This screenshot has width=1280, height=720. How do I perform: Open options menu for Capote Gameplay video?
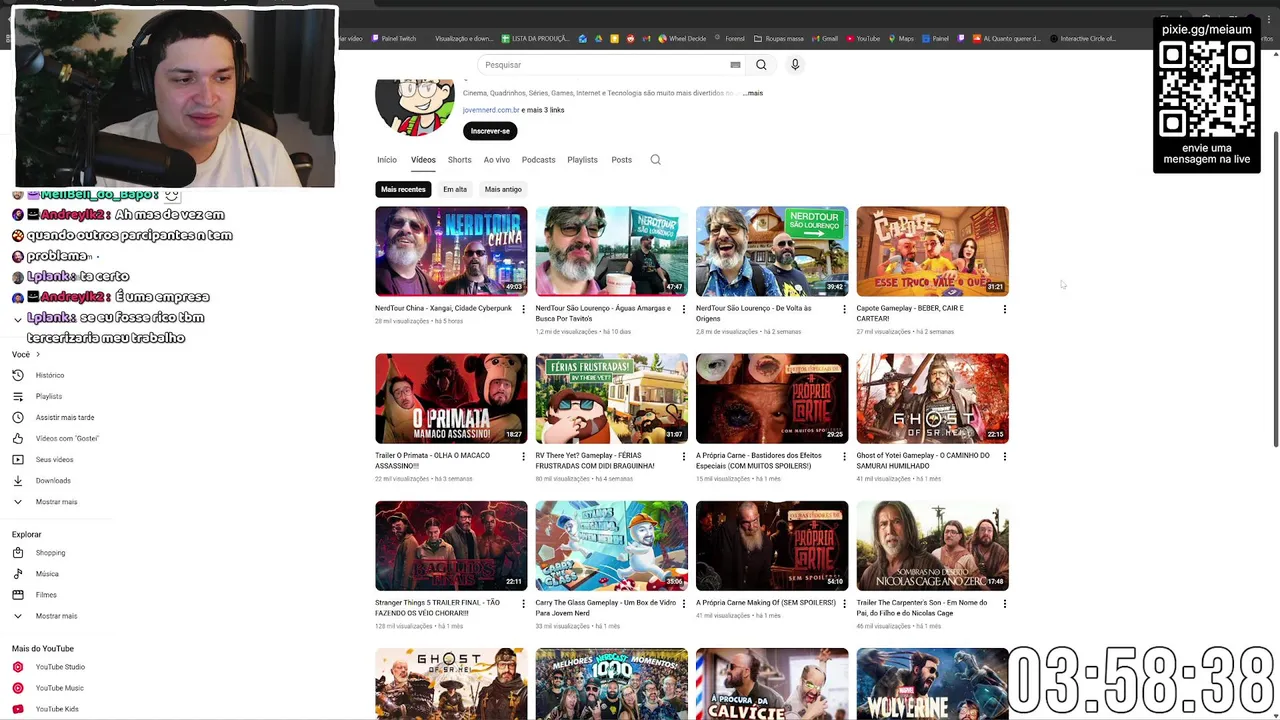tap(1005, 309)
